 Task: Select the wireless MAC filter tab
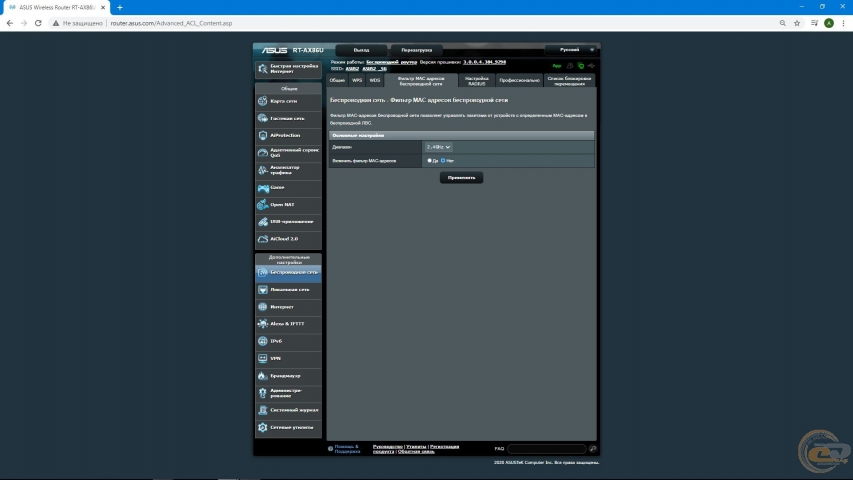click(x=421, y=81)
